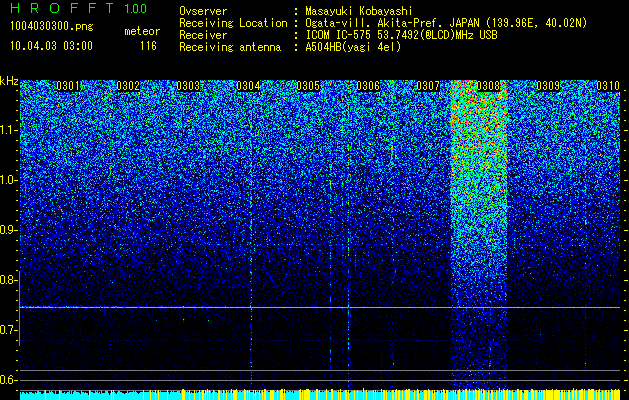Click the 0302 time marker
The image size is (629, 400).
tap(128, 86)
